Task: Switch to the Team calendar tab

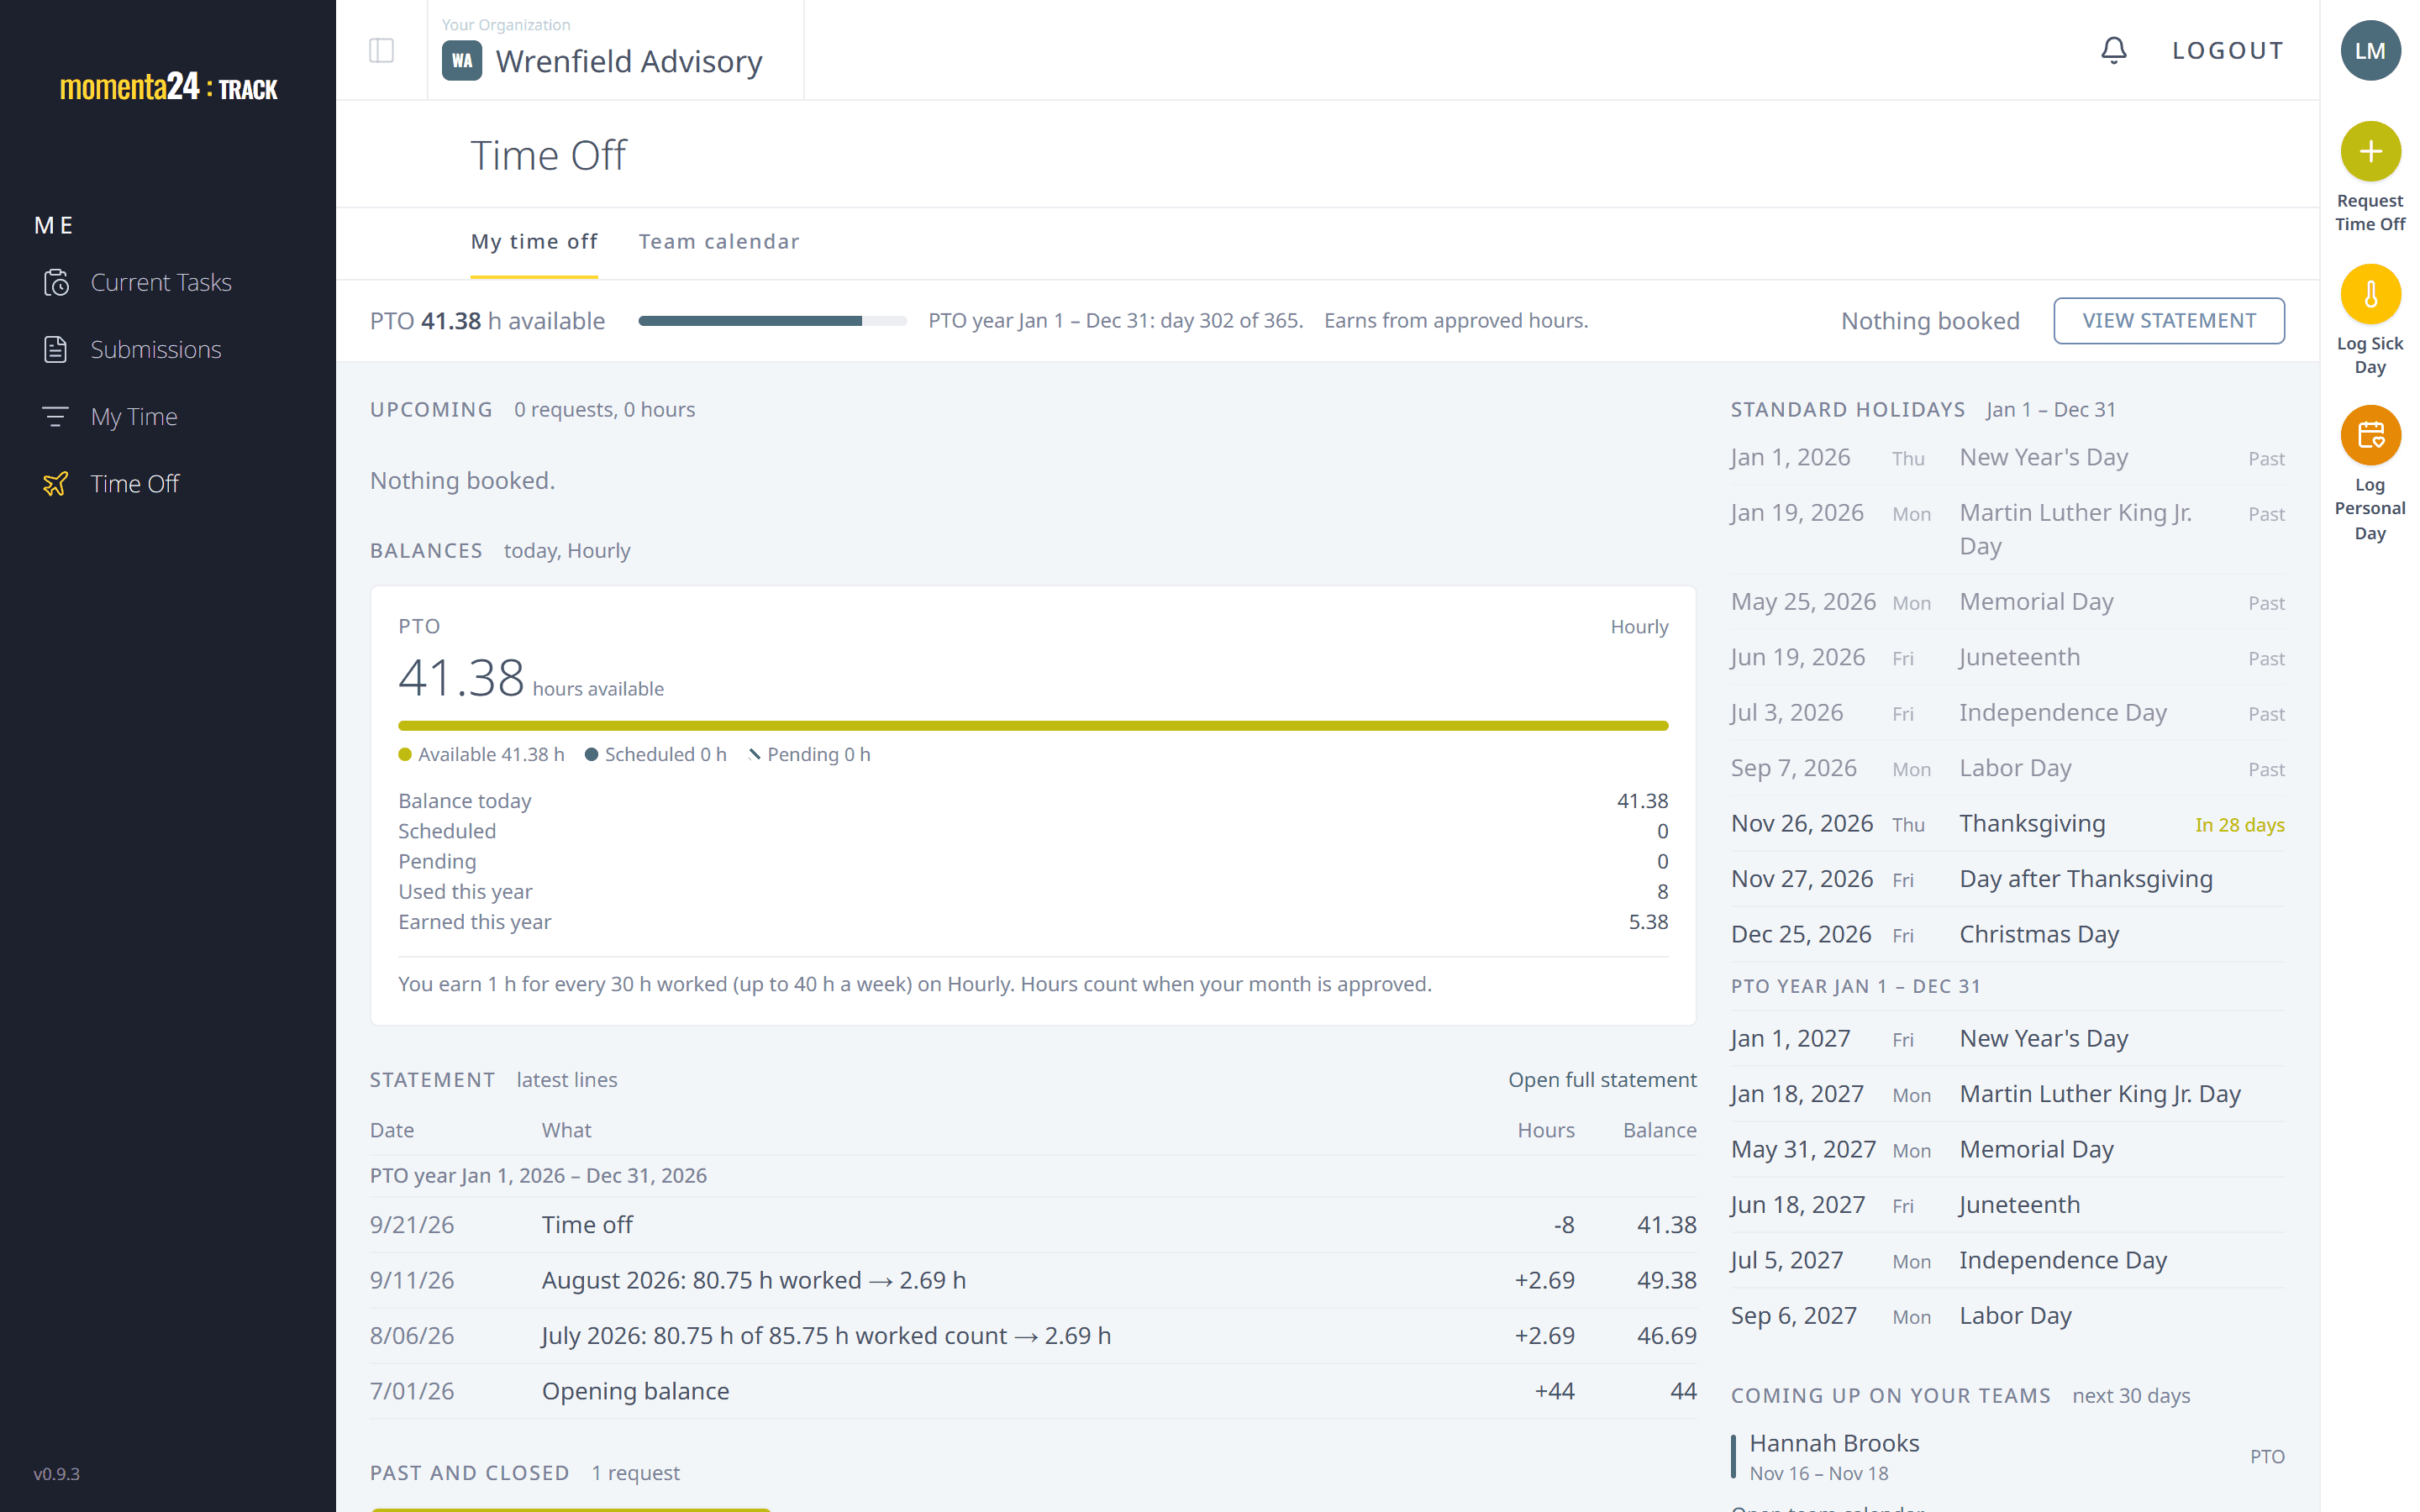Action: pos(719,242)
